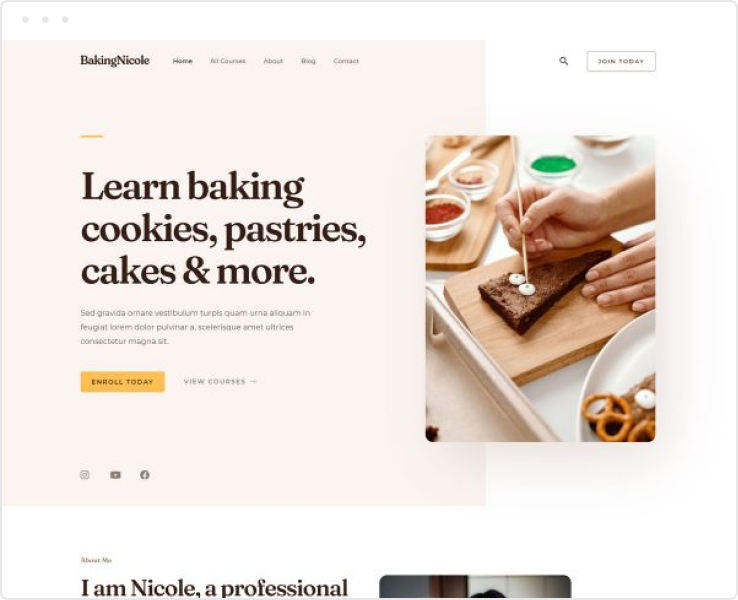The width and height of the screenshot is (738, 600).
Task: Open the Facebook page icon
Action: [x=145, y=475]
